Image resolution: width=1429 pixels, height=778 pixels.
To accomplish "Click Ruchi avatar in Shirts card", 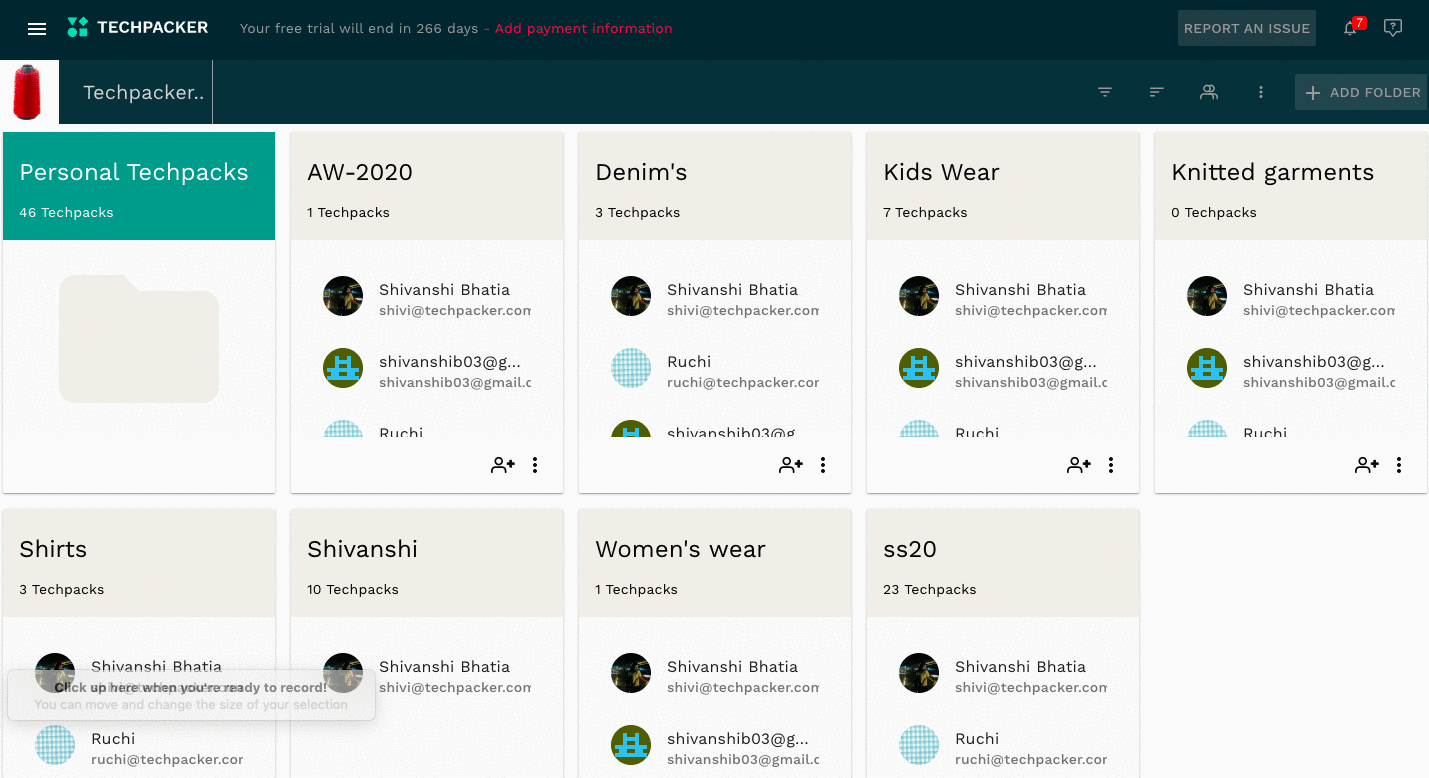I will [x=55, y=745].
